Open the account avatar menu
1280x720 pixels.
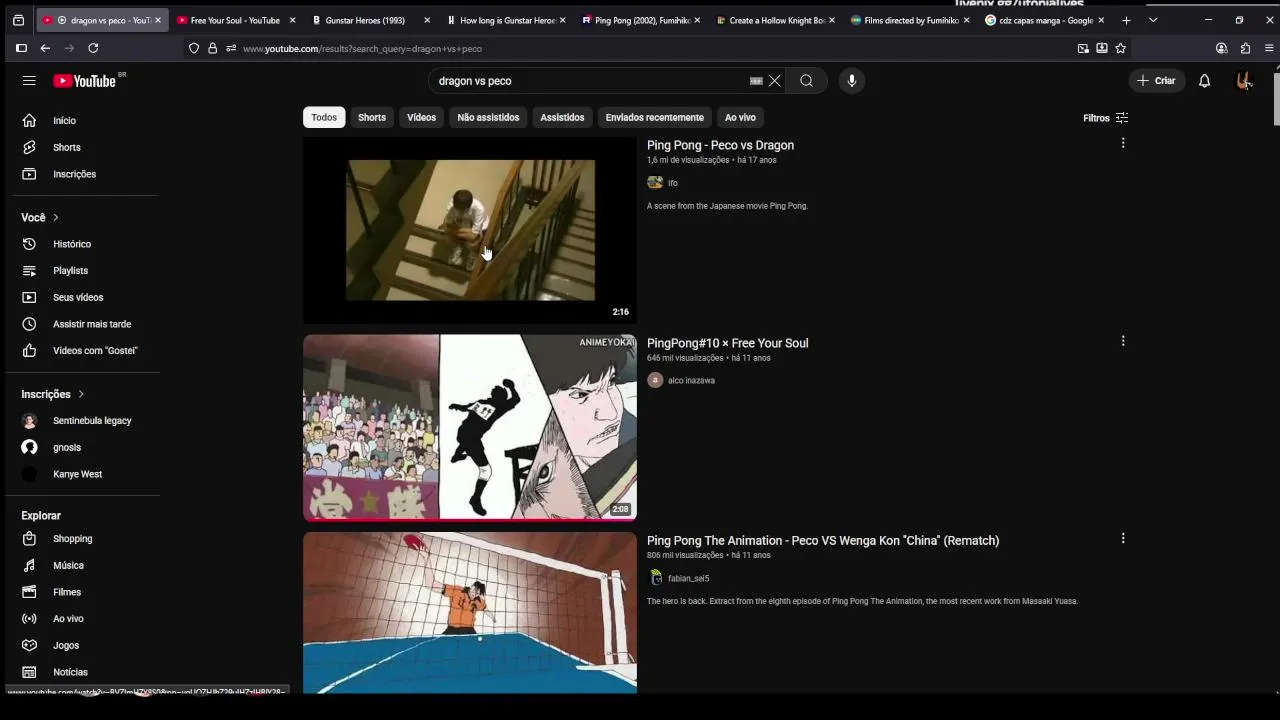[1244, 81]
